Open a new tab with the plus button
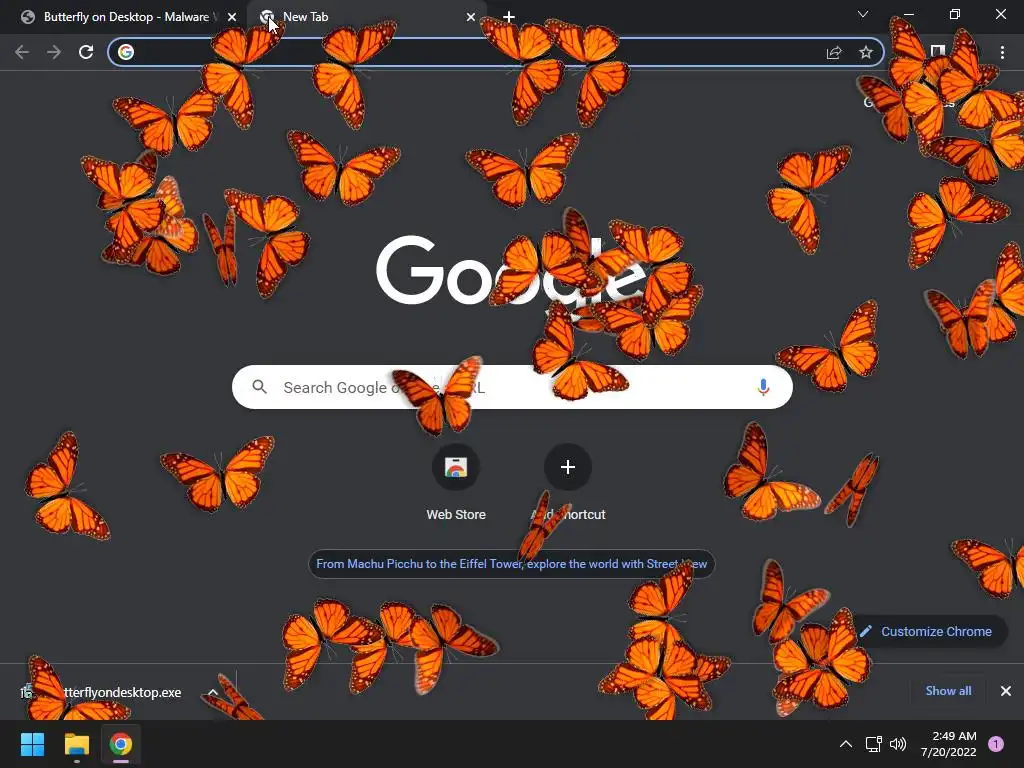 [509, 17]
